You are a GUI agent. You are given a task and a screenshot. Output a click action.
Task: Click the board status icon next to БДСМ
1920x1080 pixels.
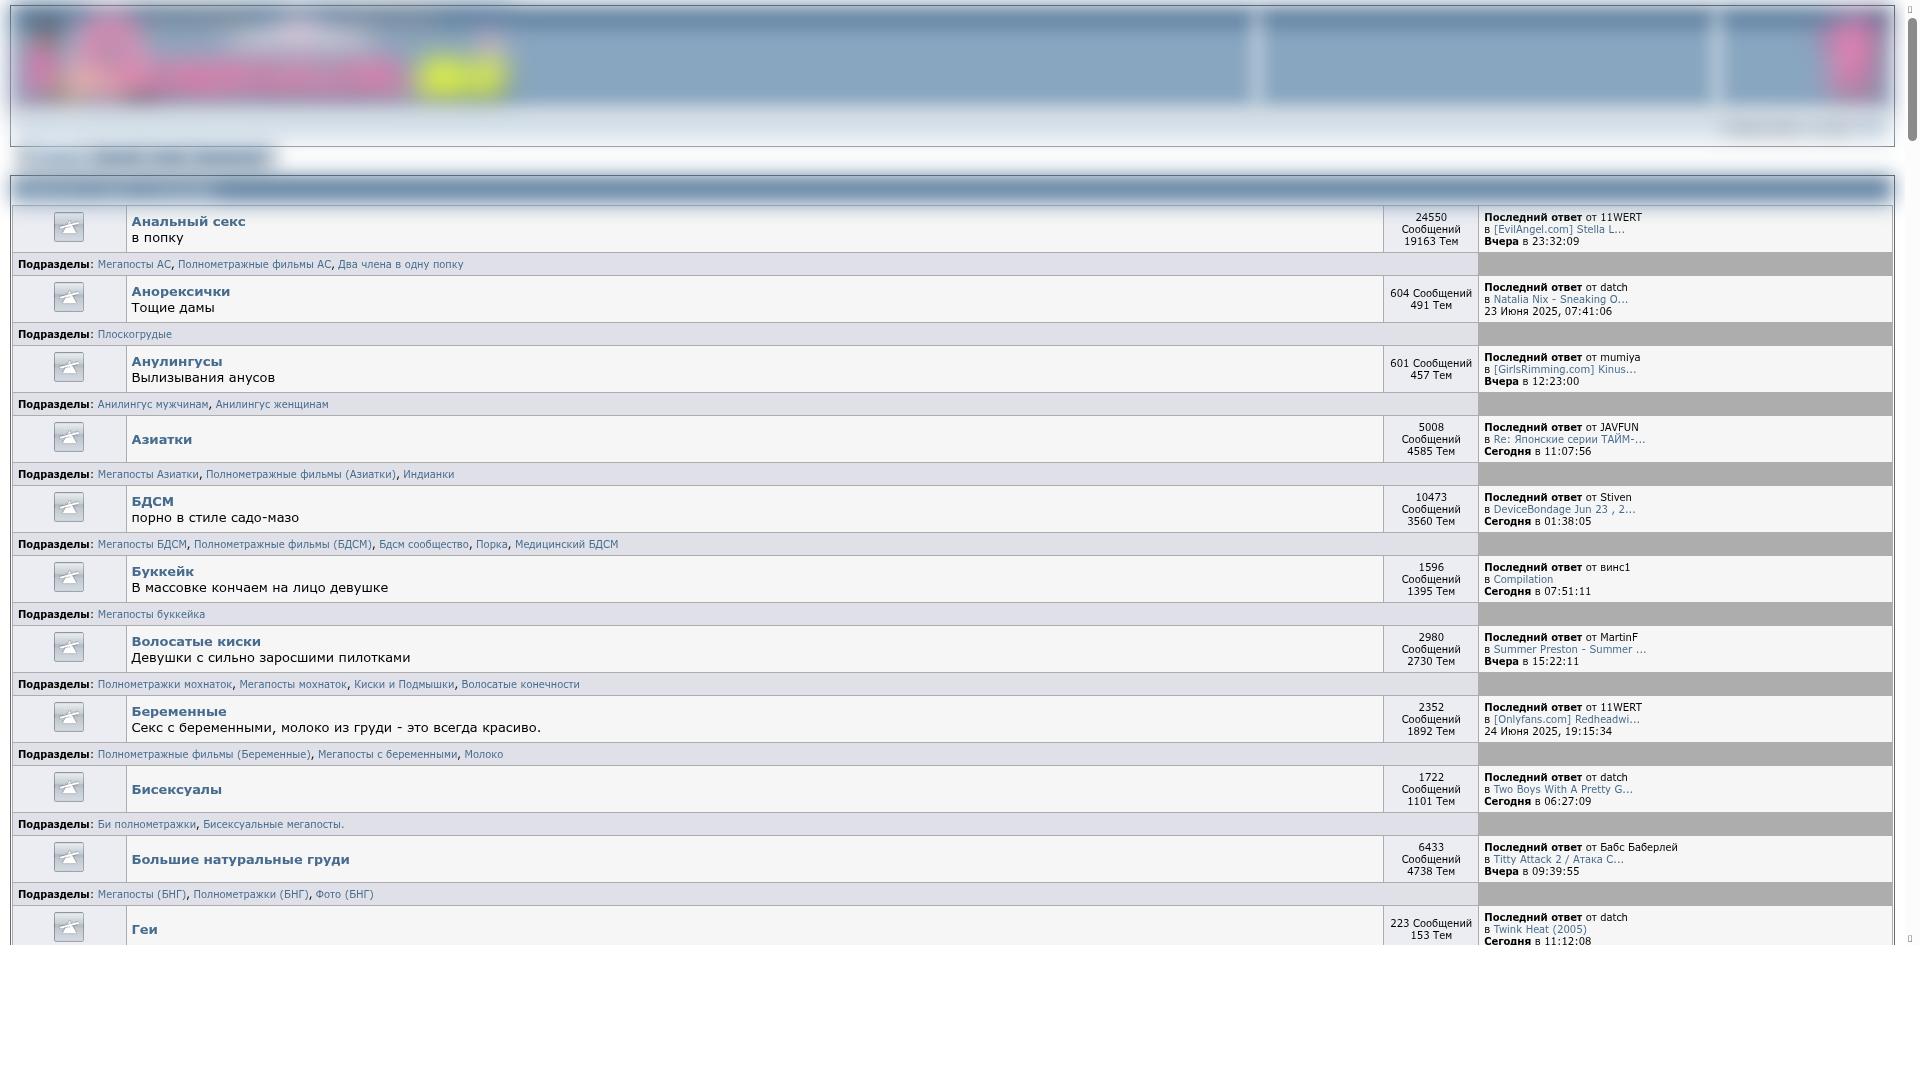pyautogui.click(x=69, y=508)
